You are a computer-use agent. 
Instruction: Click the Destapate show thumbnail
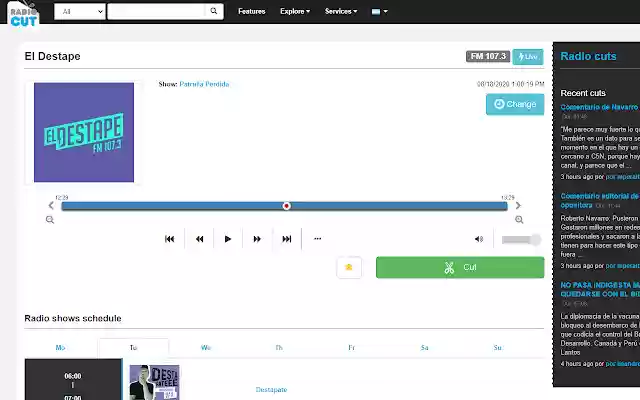coord(154,382)
